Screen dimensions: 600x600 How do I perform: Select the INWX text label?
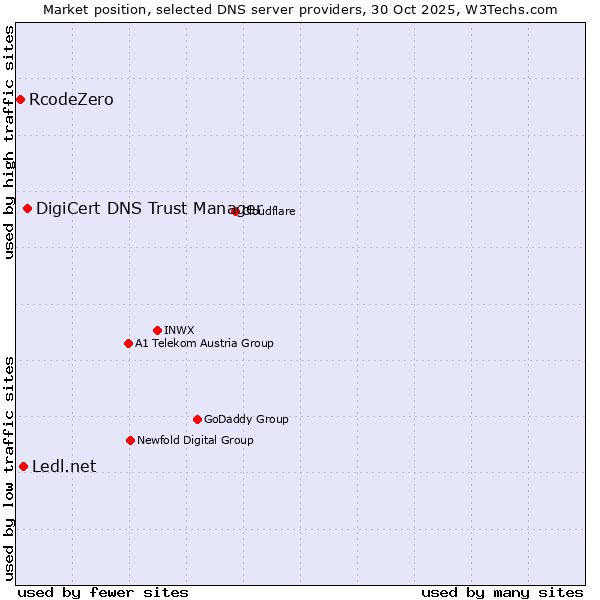179,330
